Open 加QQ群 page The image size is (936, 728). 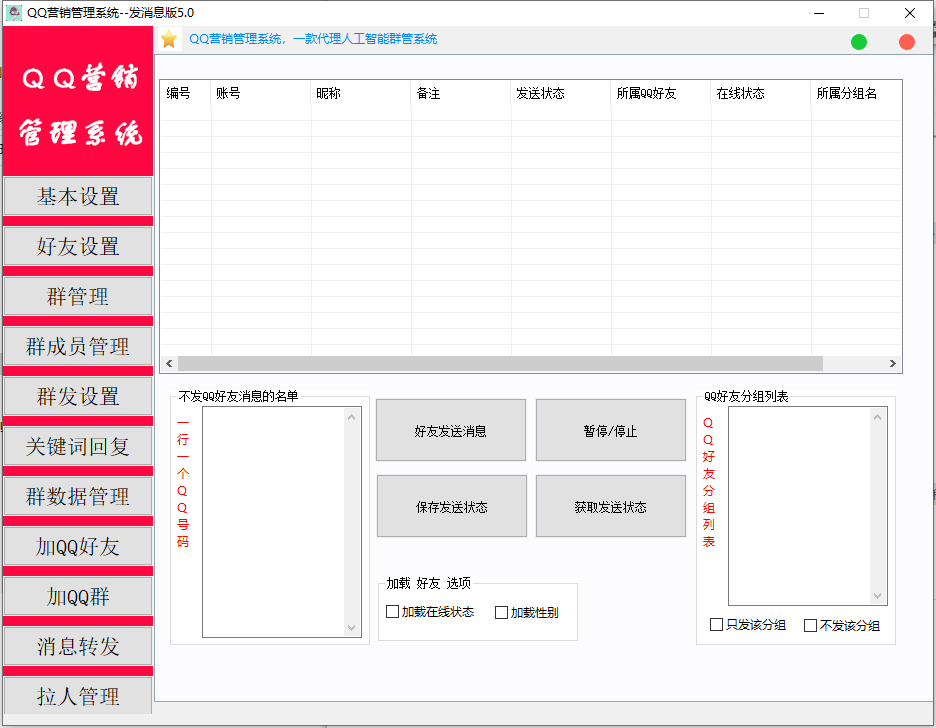pos(78,596)
